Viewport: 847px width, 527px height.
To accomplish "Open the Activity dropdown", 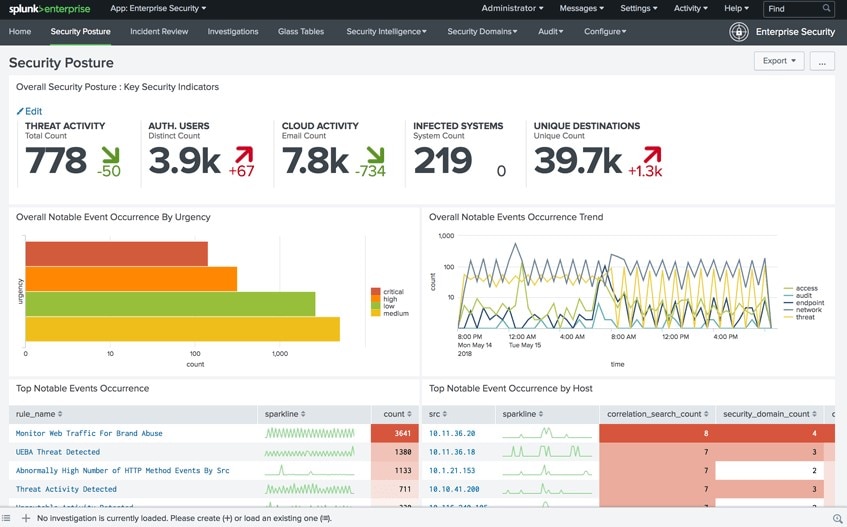I will pos(690,8).
